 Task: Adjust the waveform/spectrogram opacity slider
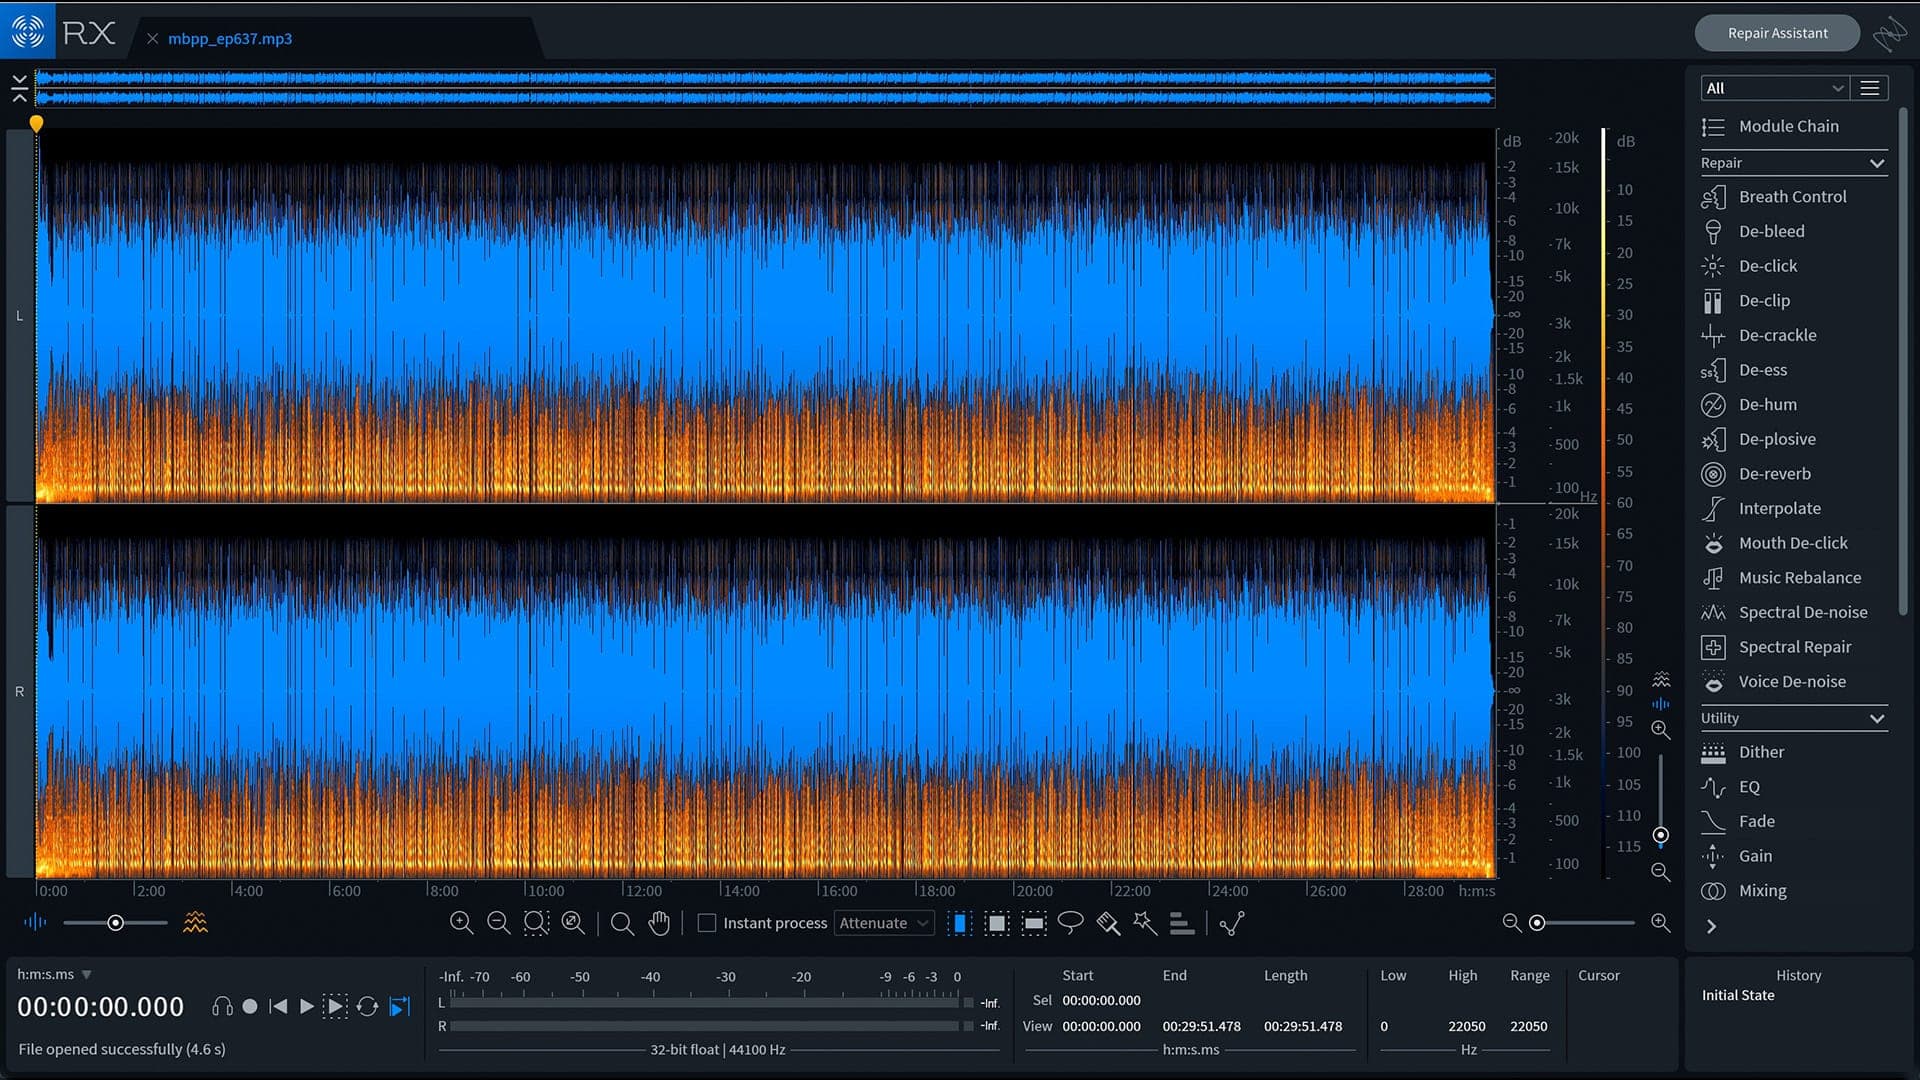(x=116, y=922)
